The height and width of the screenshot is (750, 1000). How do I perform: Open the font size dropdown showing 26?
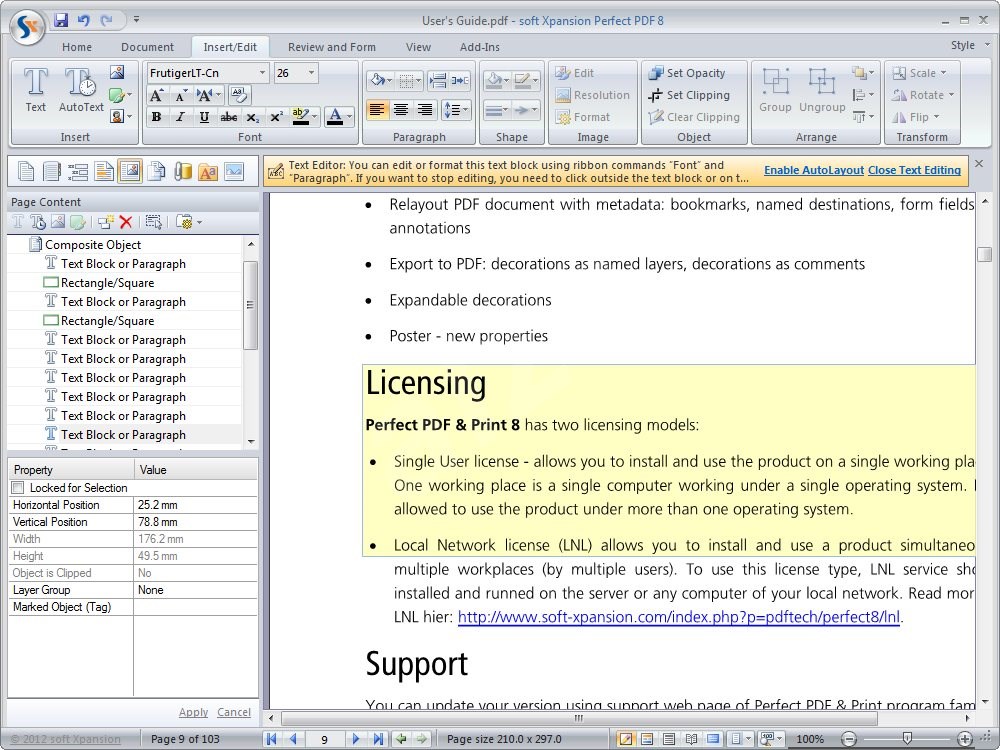point(311,73)
